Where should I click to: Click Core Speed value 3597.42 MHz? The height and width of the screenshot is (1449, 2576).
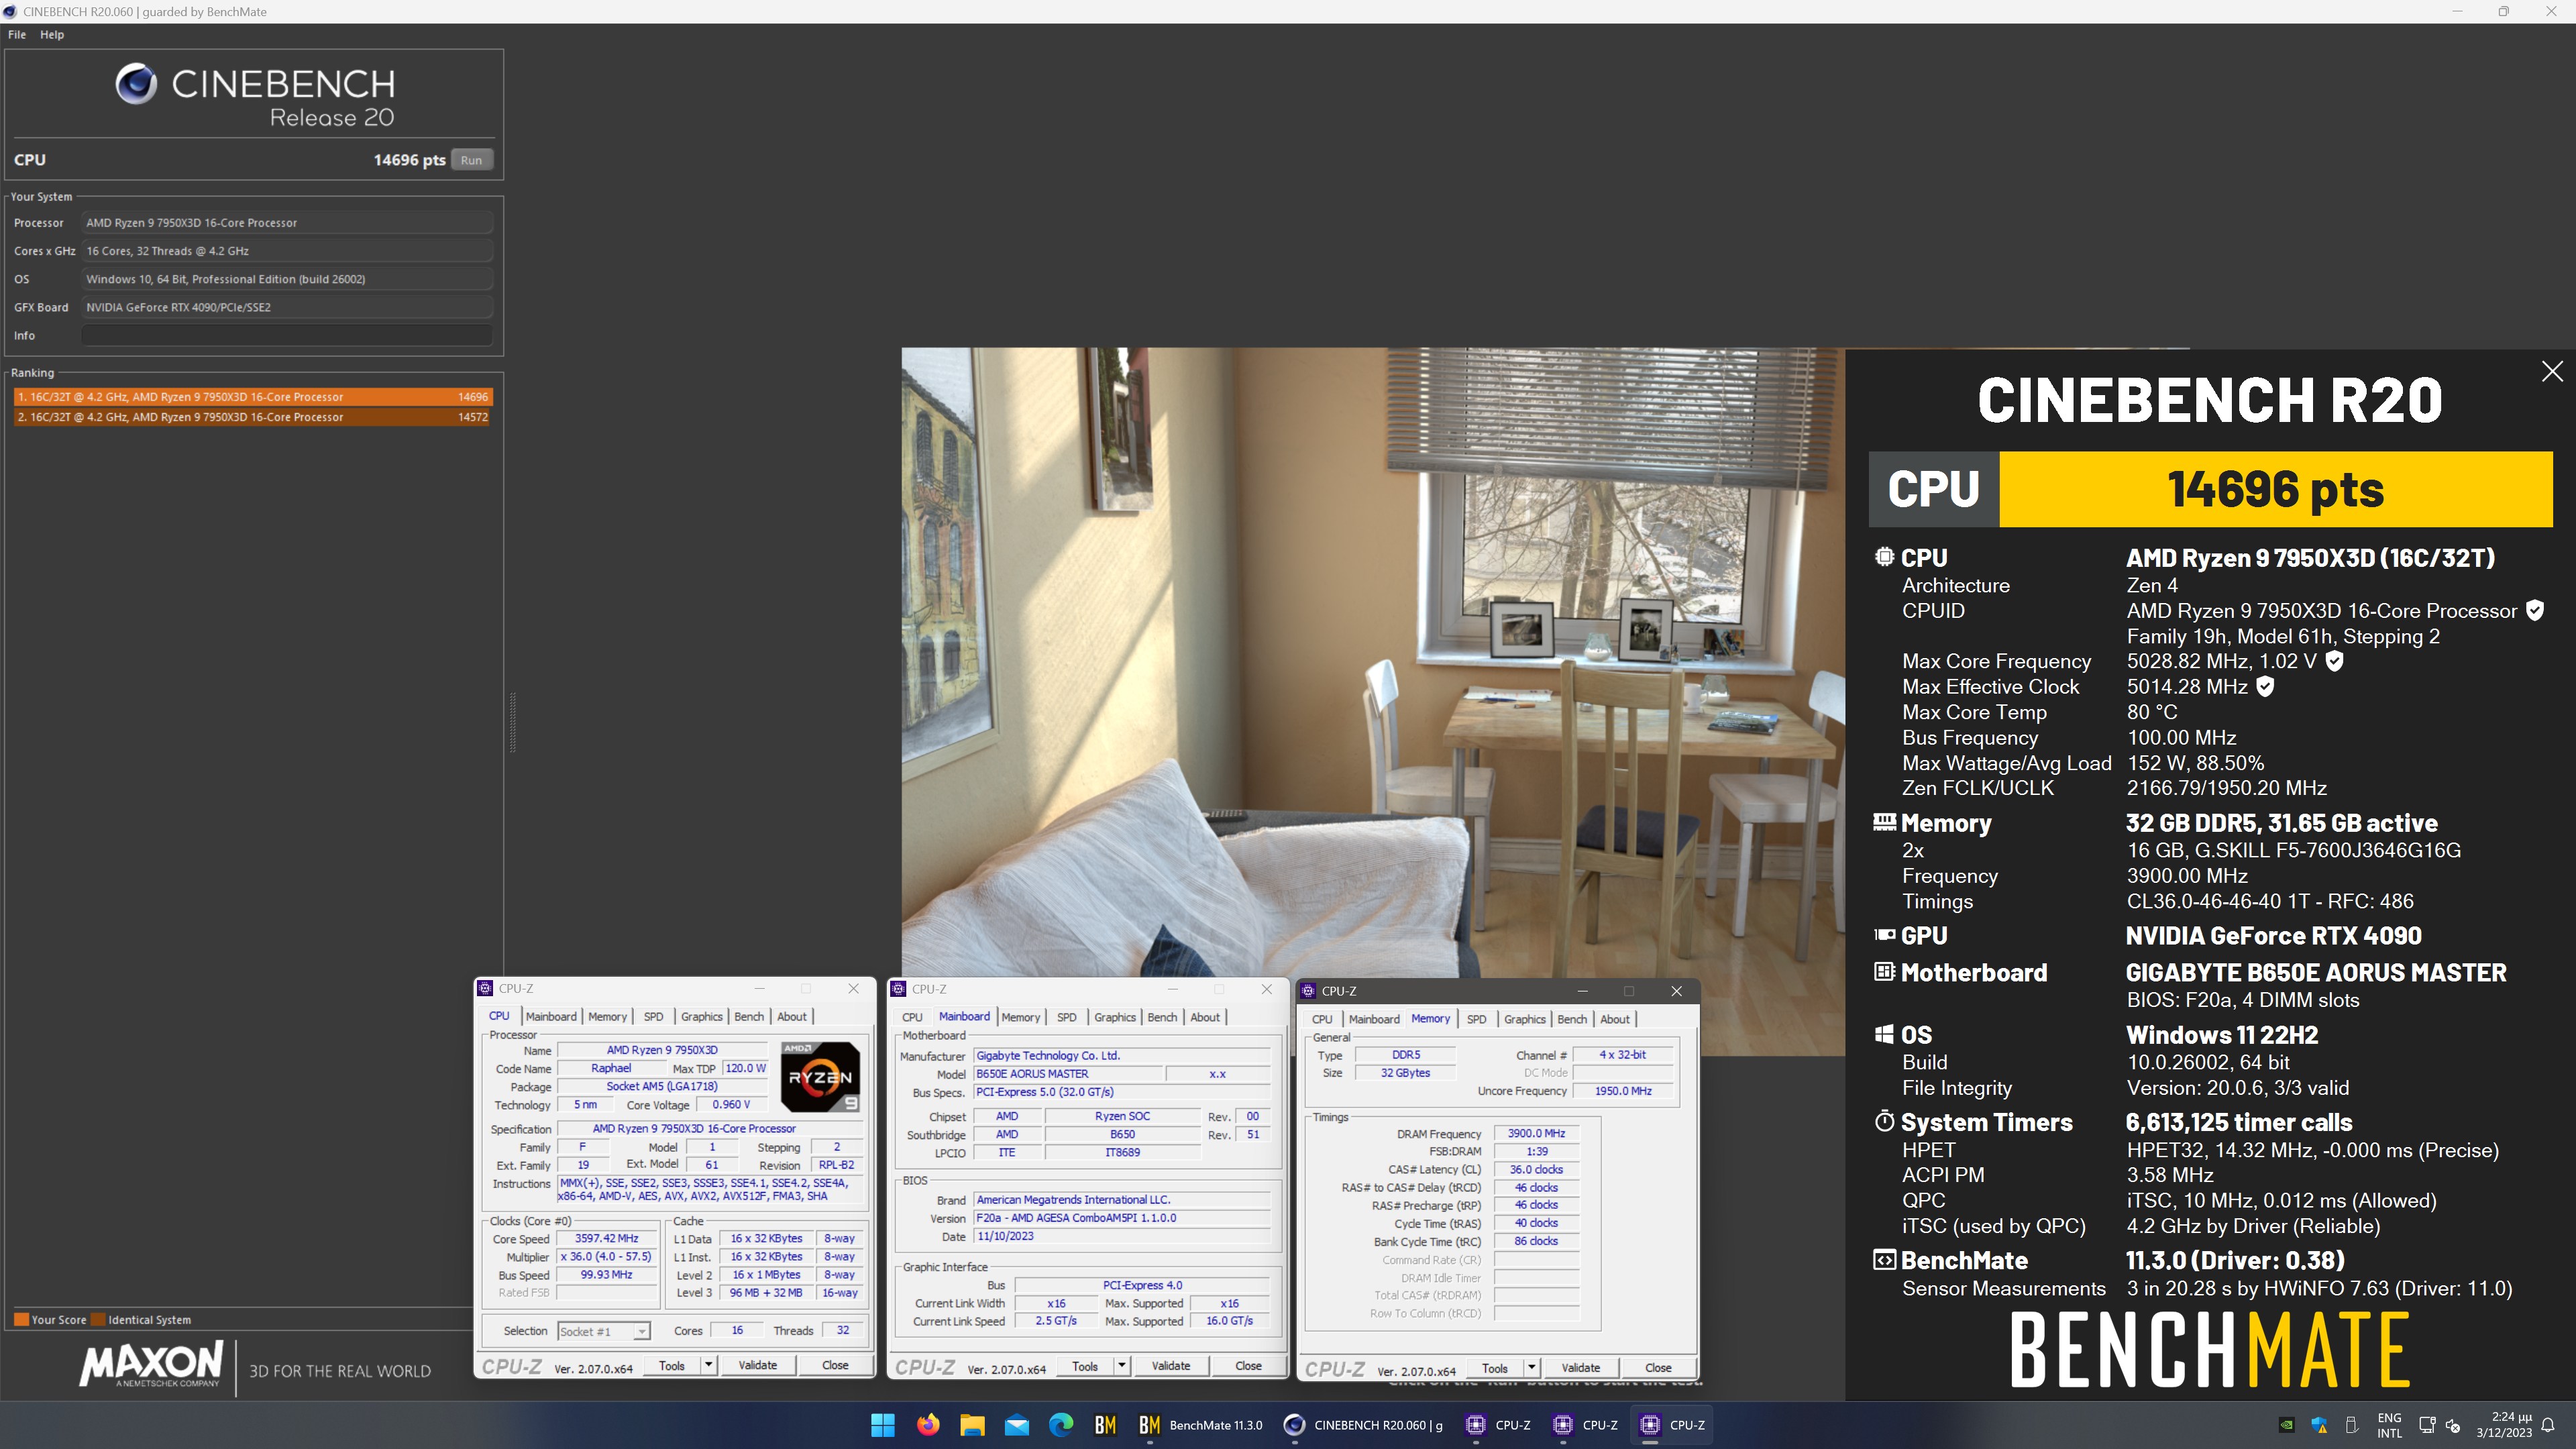tap(606, 1238)
